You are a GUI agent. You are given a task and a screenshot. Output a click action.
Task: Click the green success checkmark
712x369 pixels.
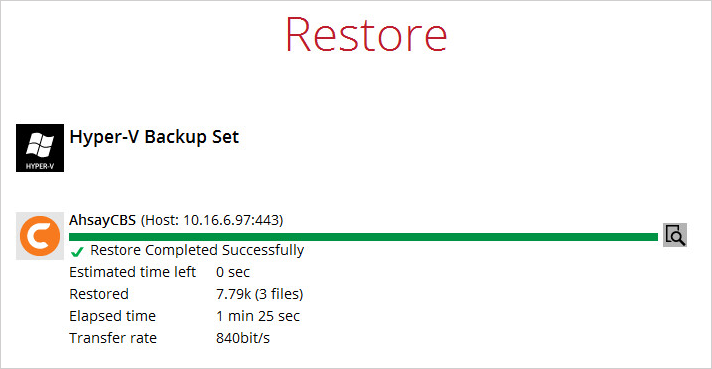(77, 251)
